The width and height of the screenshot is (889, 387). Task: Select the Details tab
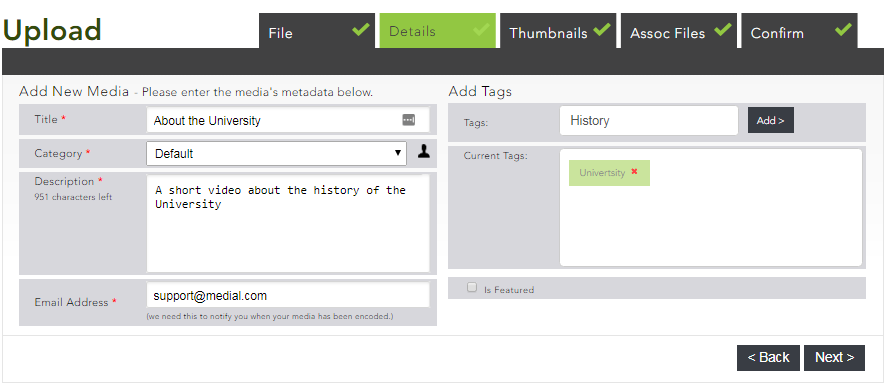coord(438,31)
